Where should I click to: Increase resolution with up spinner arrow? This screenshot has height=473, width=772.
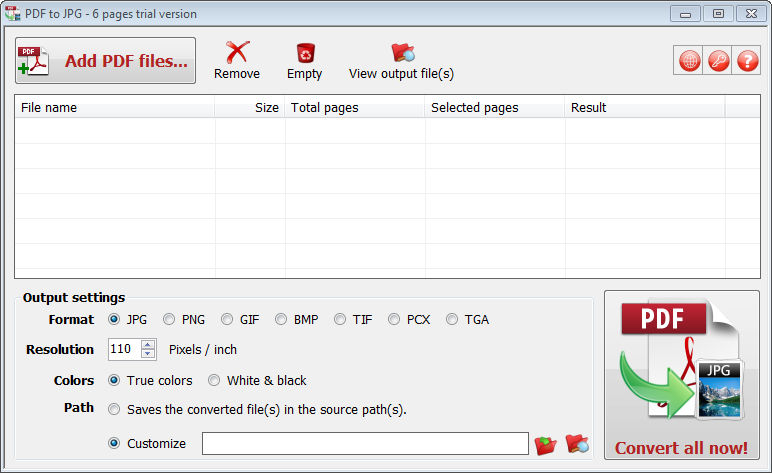coord(148,345)
